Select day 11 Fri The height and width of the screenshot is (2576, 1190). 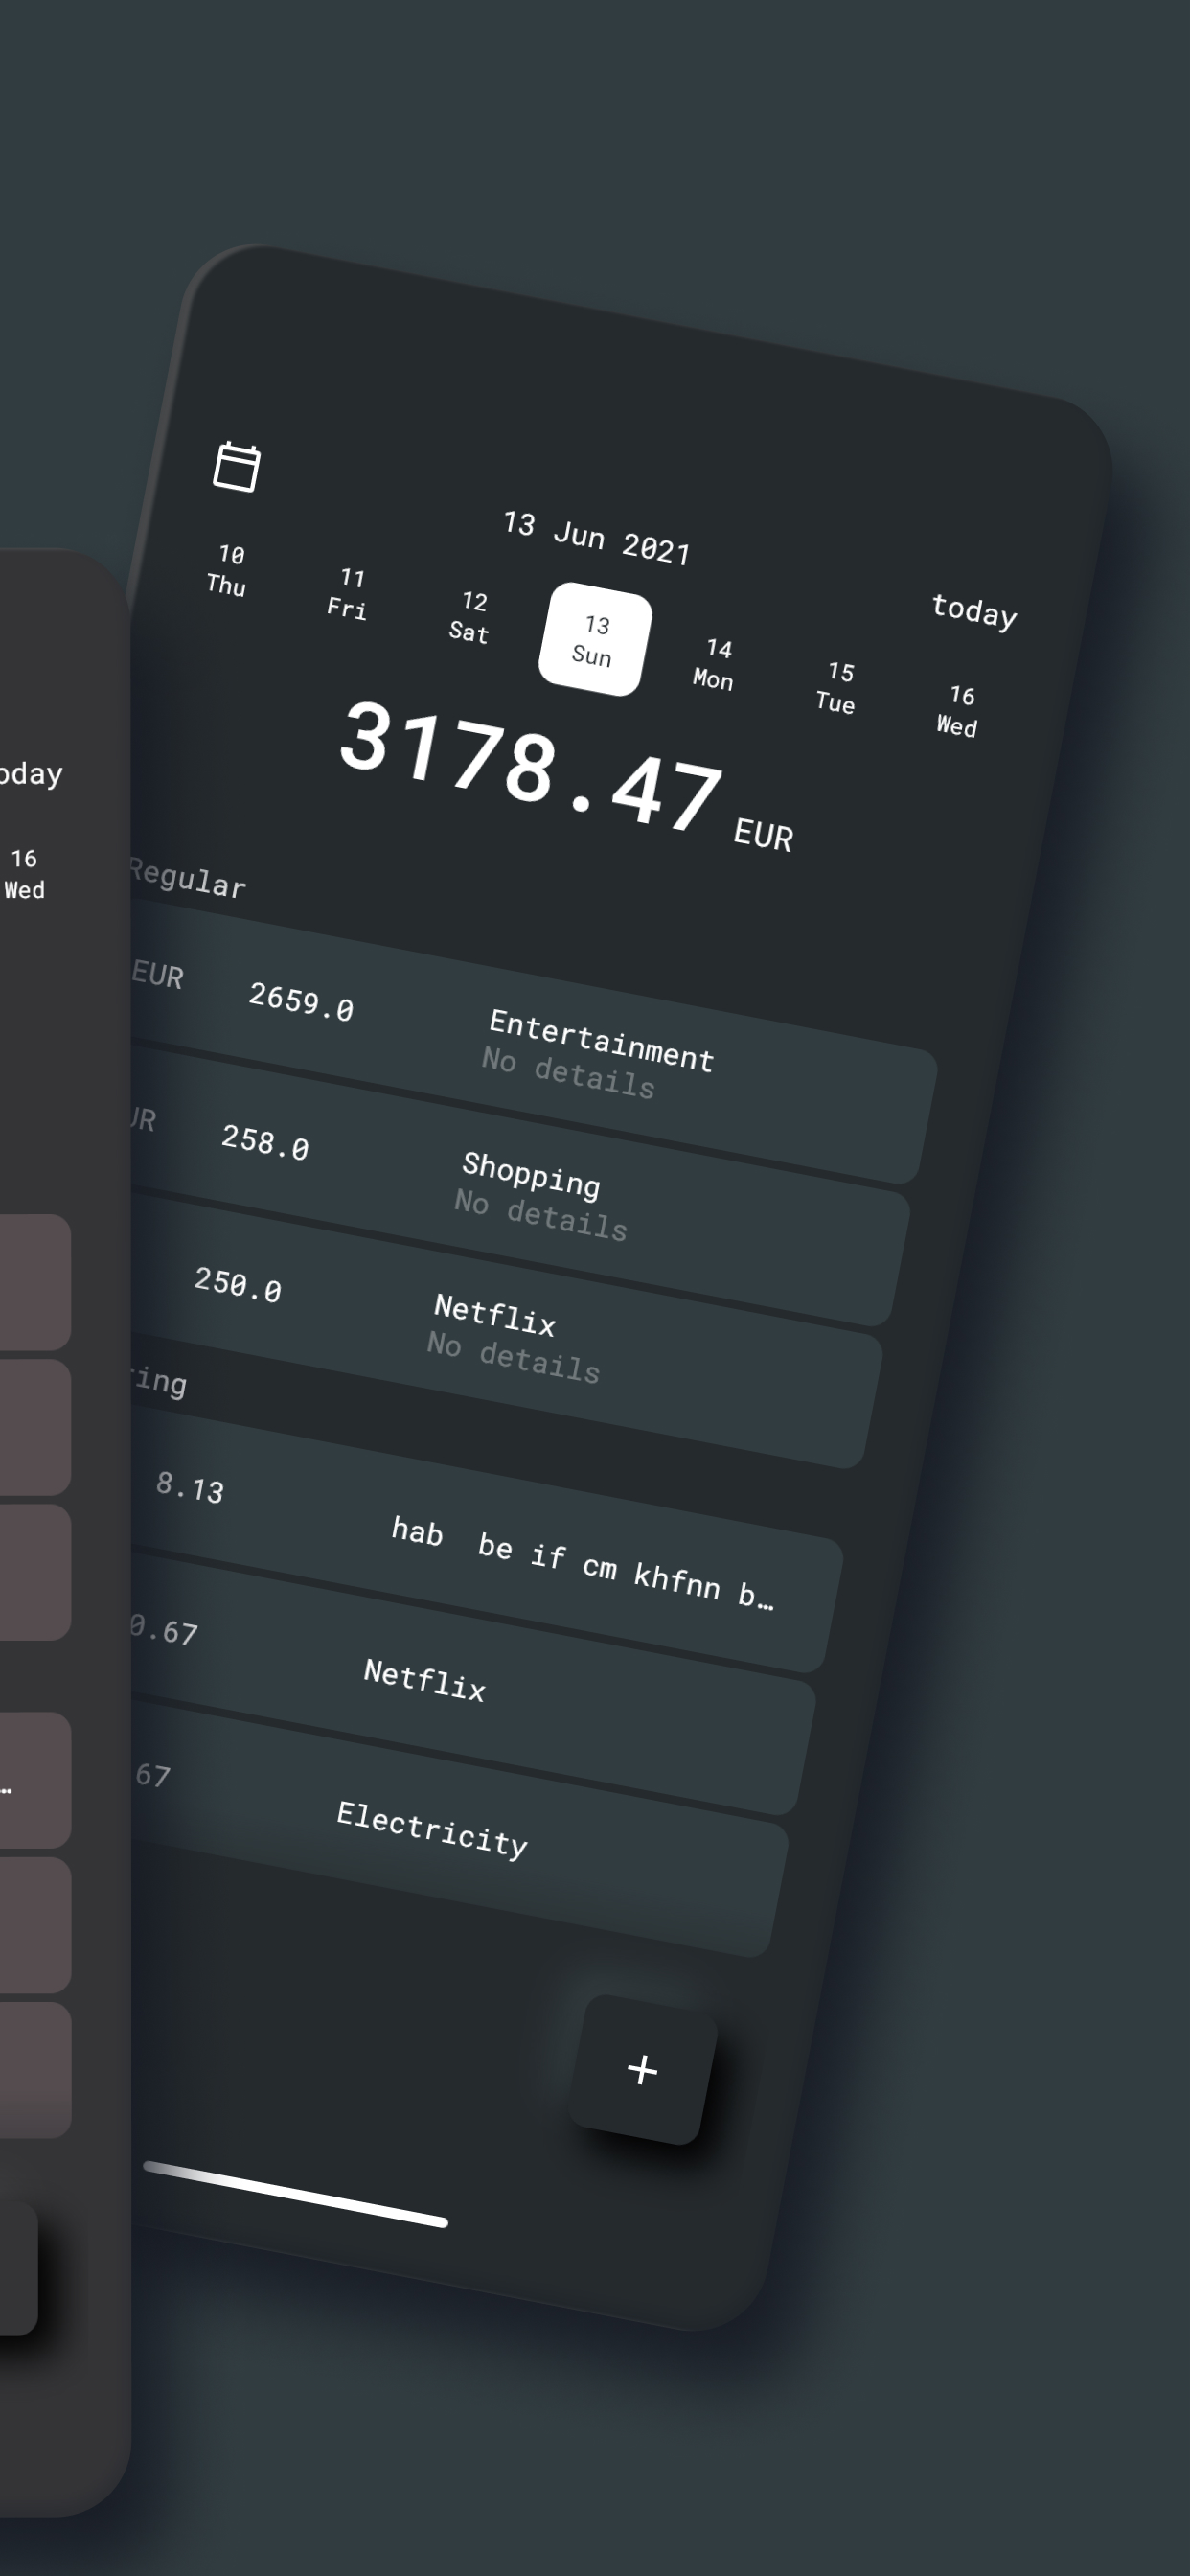pyautogui.click(x=349, y=594)
